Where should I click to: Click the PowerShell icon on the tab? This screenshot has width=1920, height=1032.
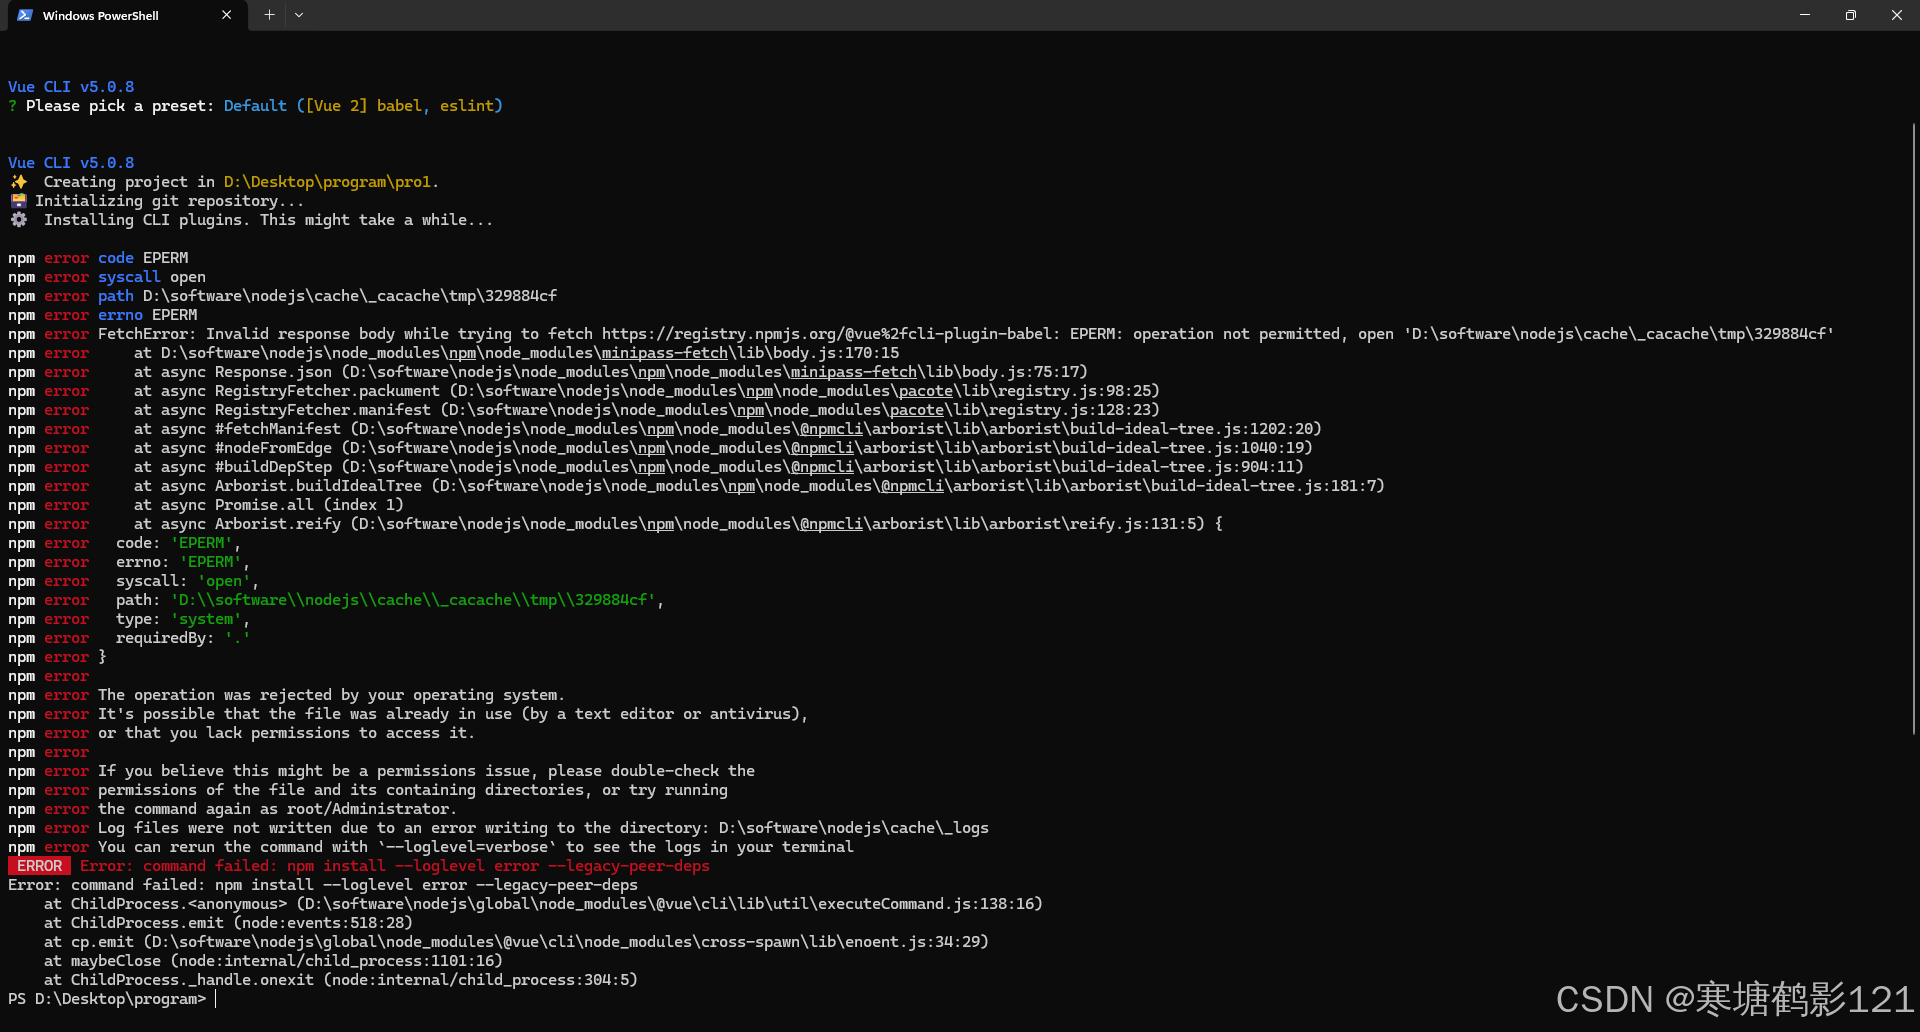(24, 15)
